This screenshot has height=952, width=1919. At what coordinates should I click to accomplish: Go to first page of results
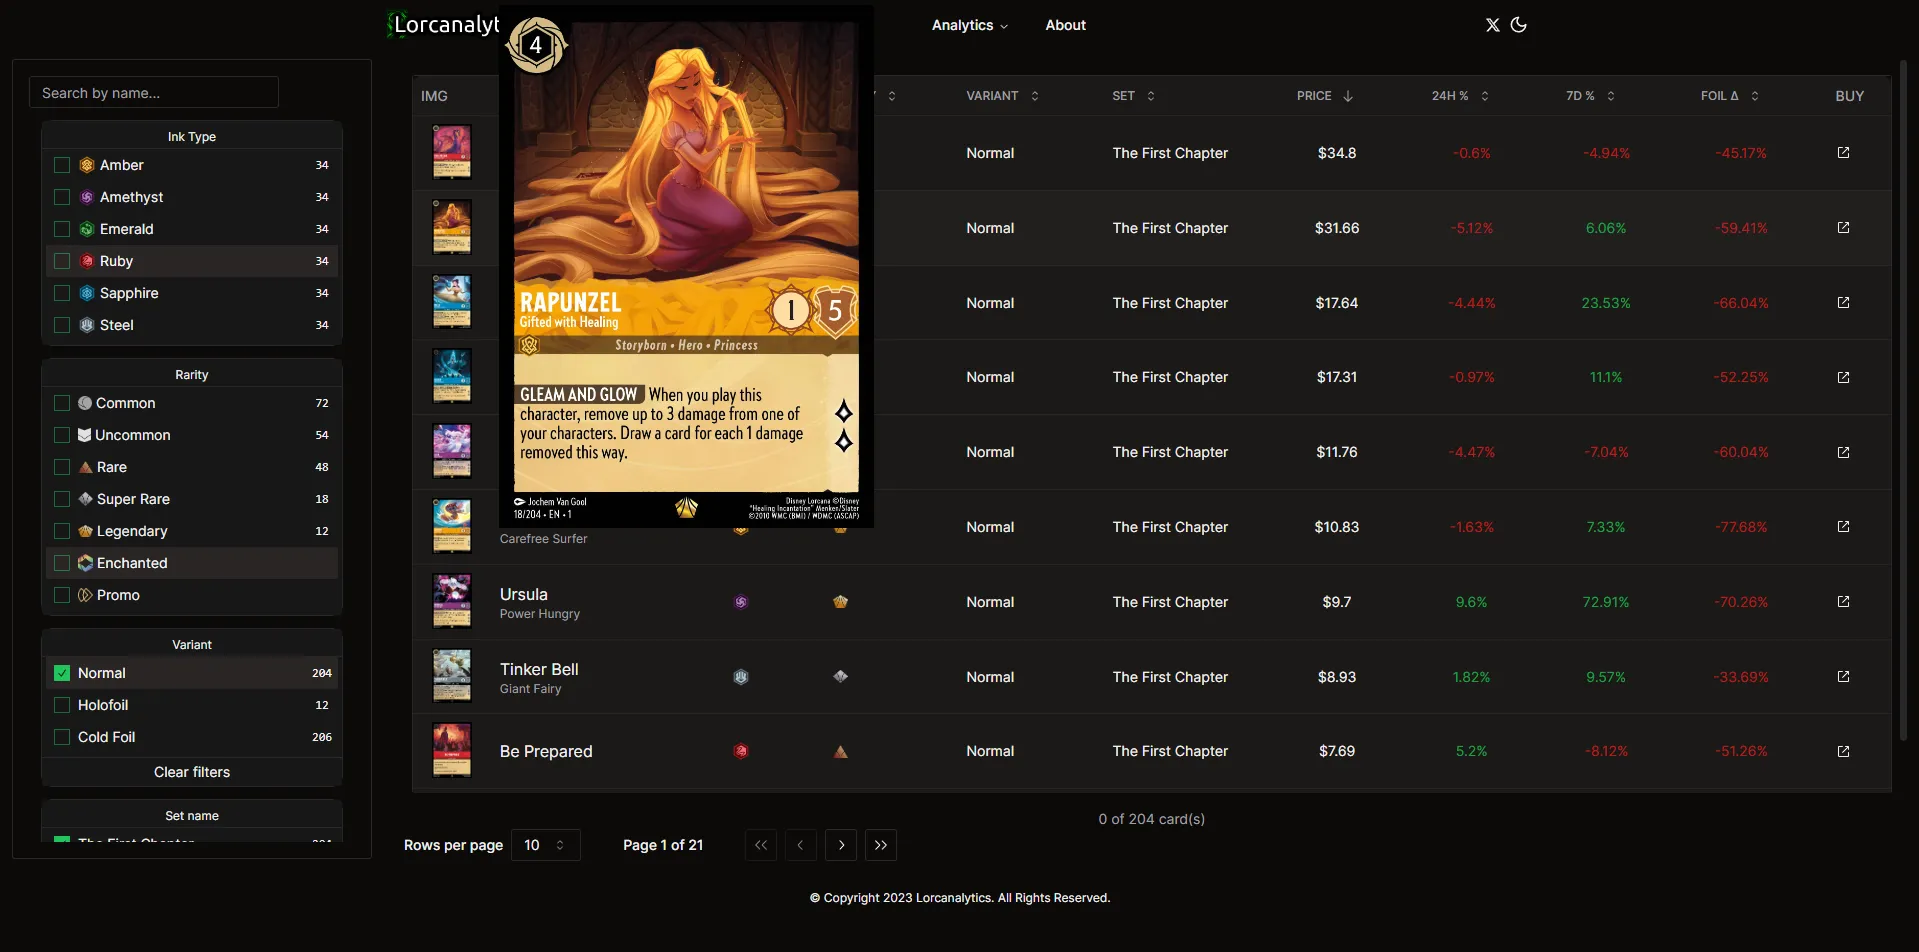pyautogui.click(x=761, y=845)
